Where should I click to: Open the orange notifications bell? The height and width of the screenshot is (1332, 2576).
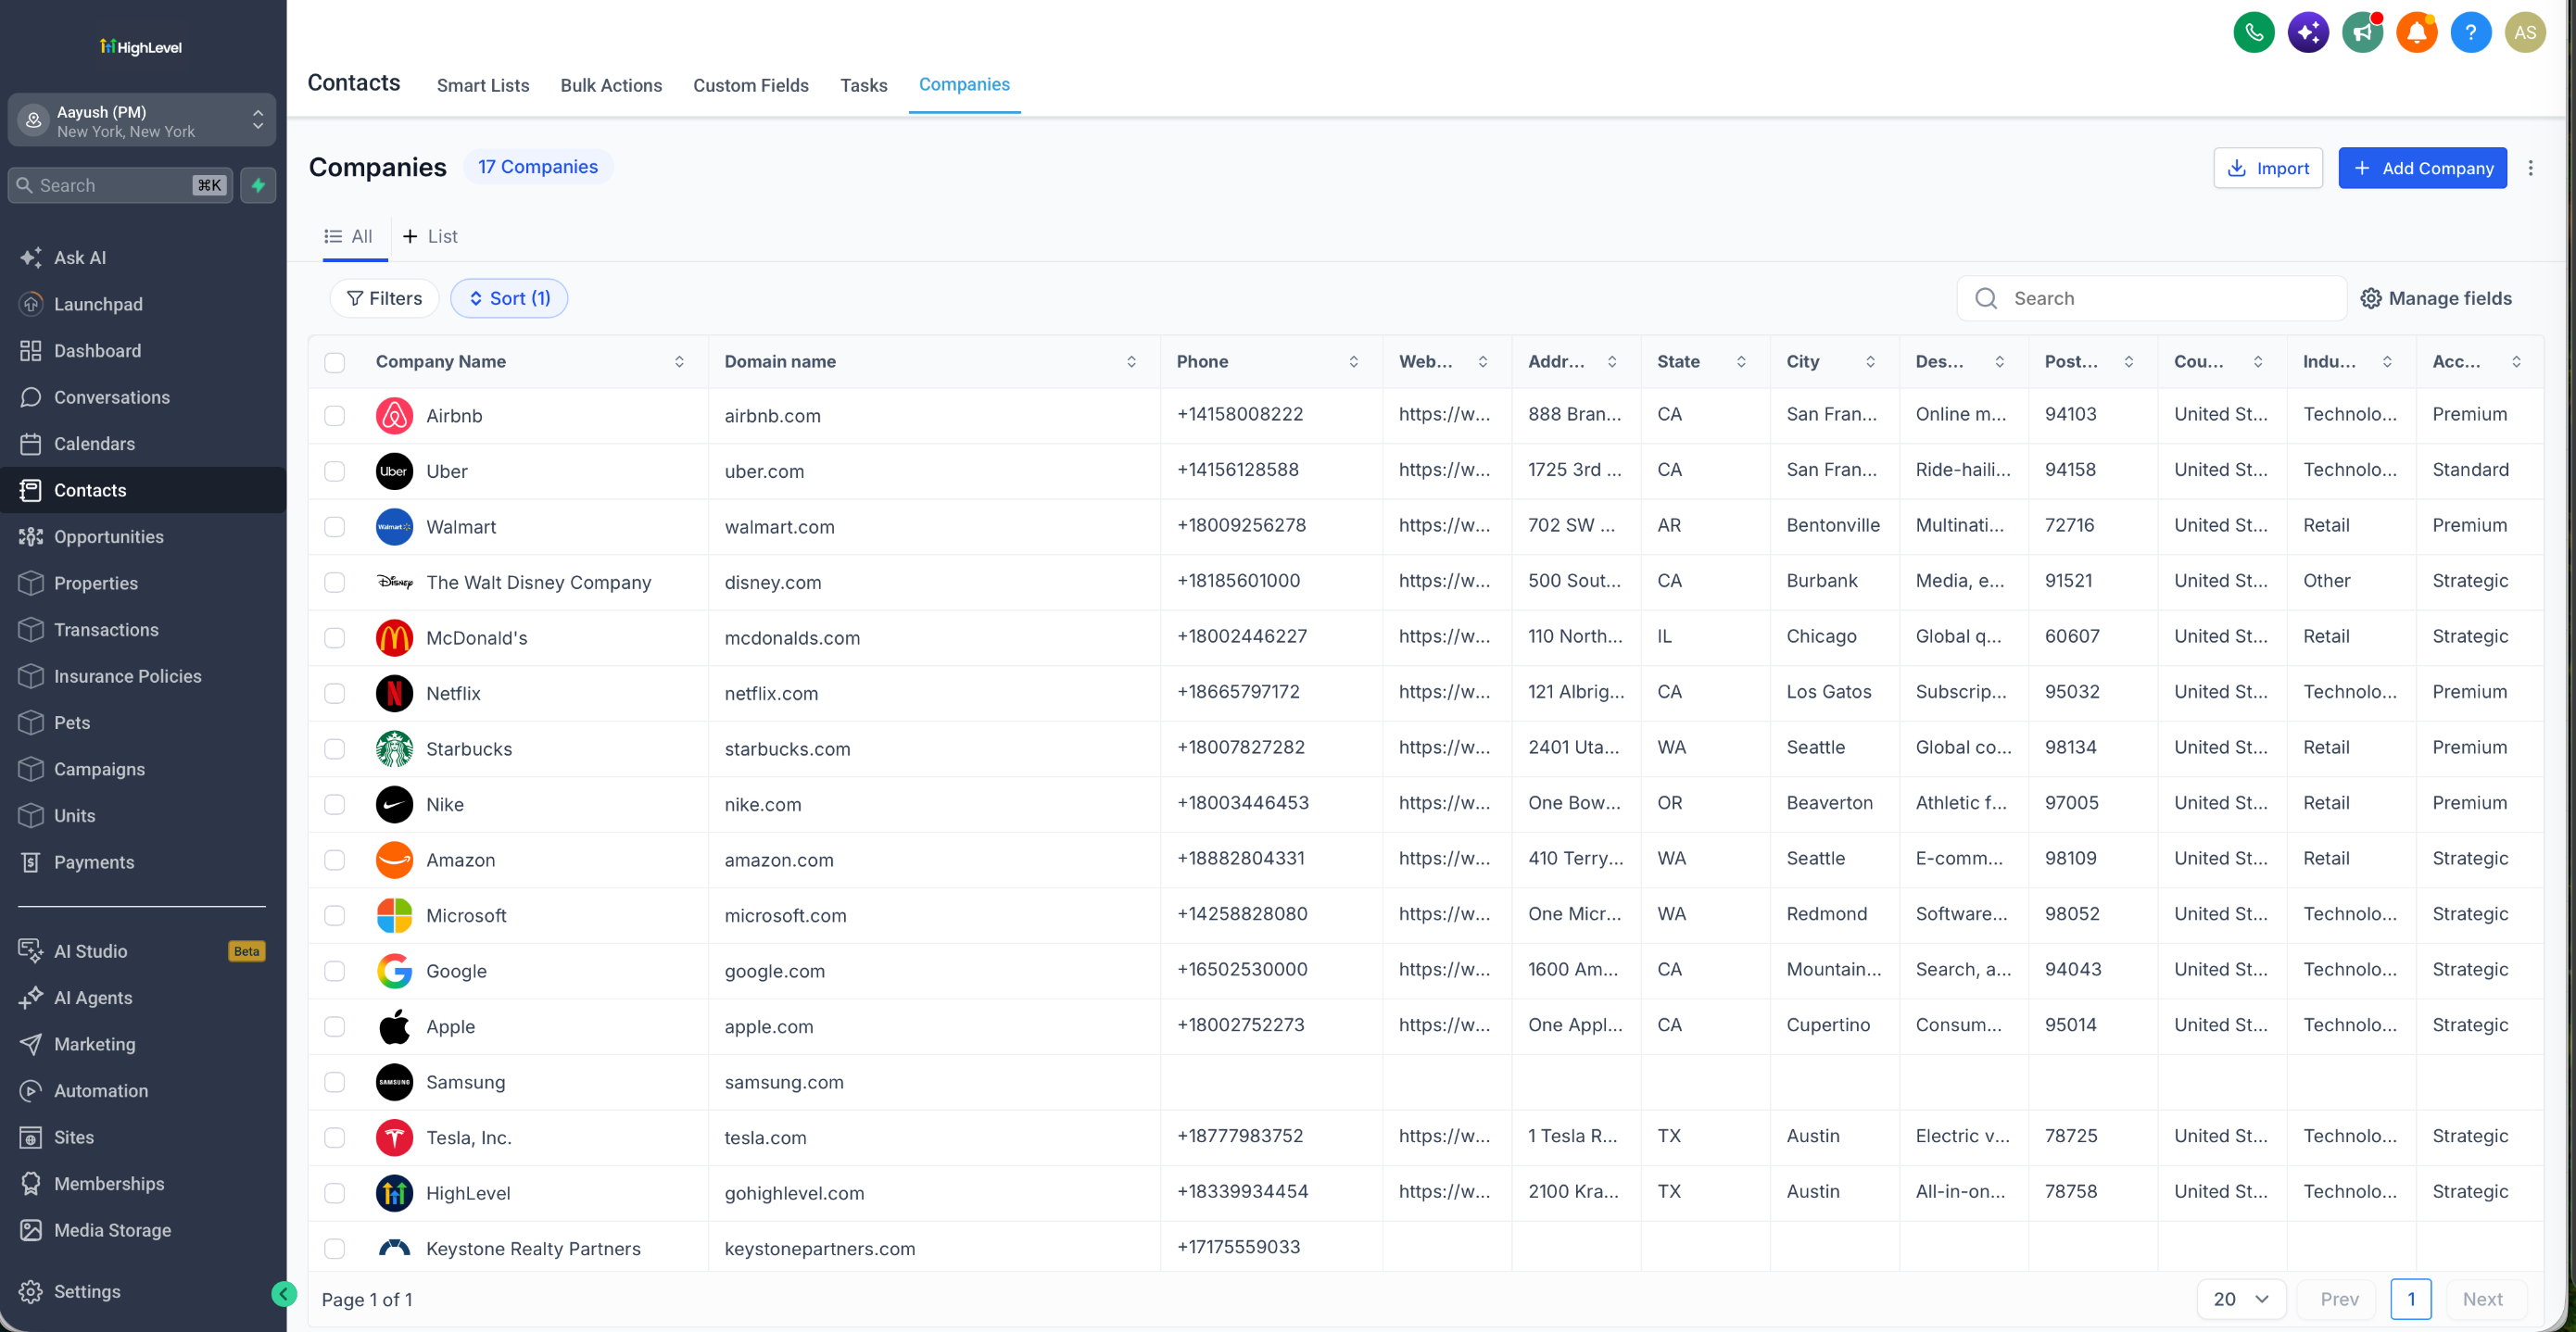tap(2416, 33)
